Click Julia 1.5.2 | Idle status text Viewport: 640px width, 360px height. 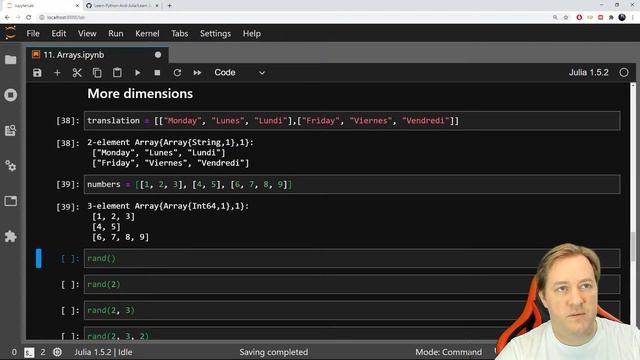[x=103, y=352]
